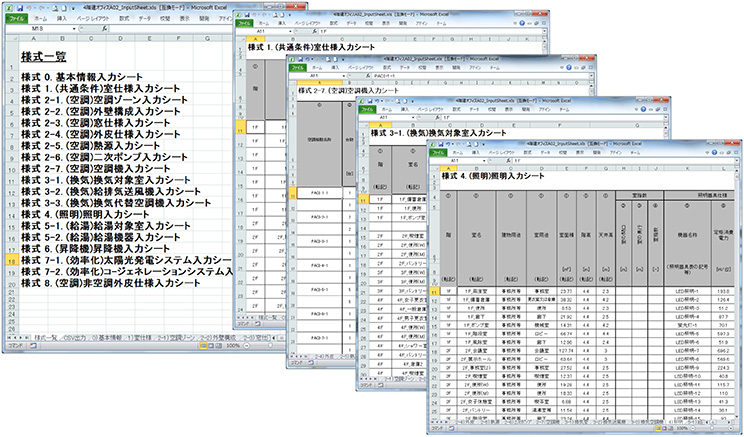This screenshot has height=437, width=744.
Task: Click fx icon in 空調機入力シート window
Action: pyautogui.click(x=369, y=75)
